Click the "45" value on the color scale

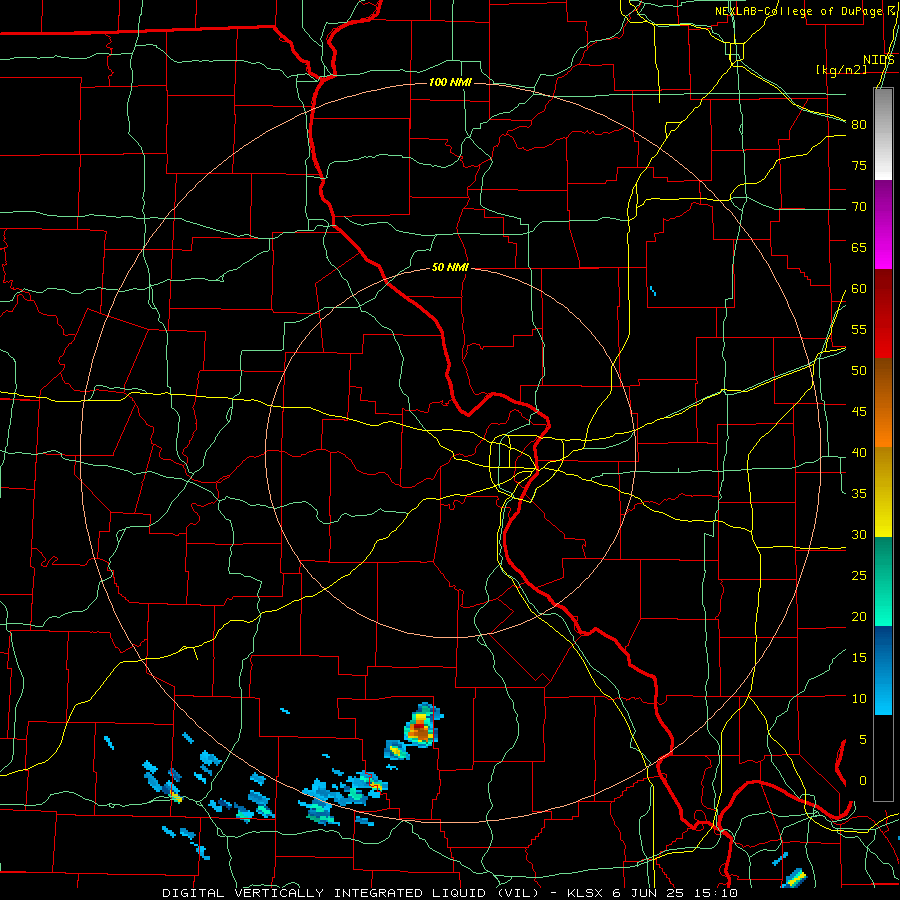point(859,412)
